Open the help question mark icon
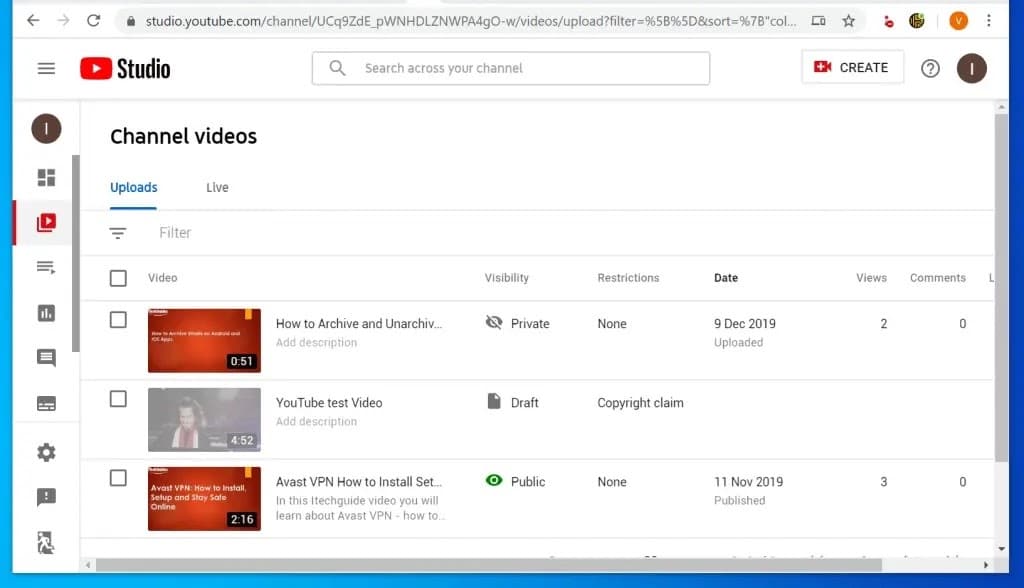 click(930, 68)
